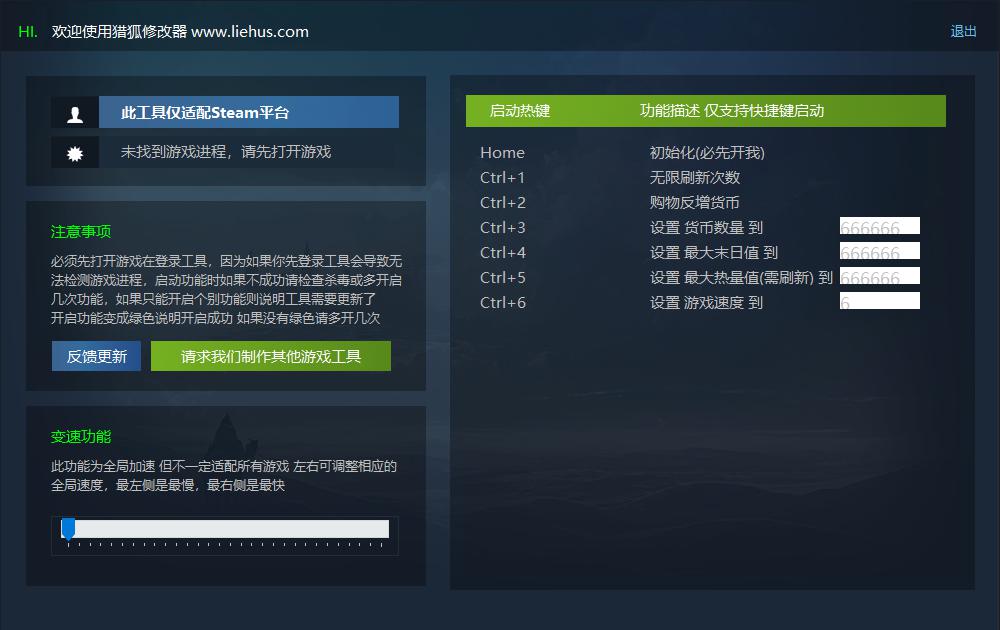Click 设置 货币数量 到 label
This screenshot has height=630, width=1000.
click(x=706, y=228)
